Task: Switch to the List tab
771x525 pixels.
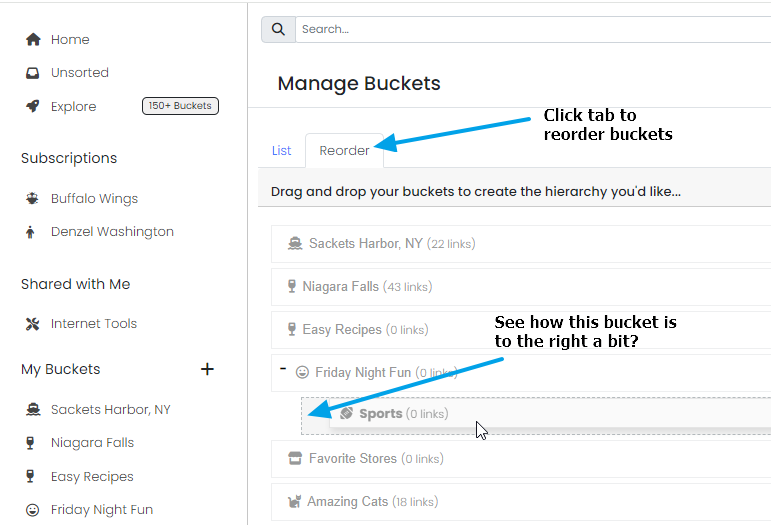Action: [281, 150]
